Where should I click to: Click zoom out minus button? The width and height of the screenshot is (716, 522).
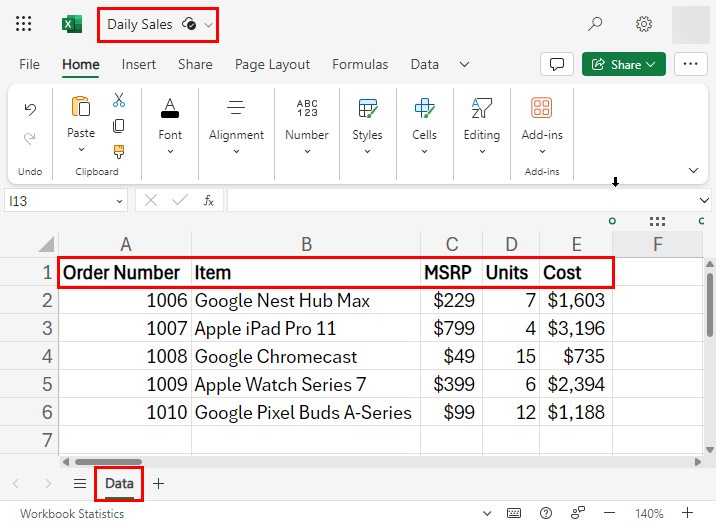609,513
